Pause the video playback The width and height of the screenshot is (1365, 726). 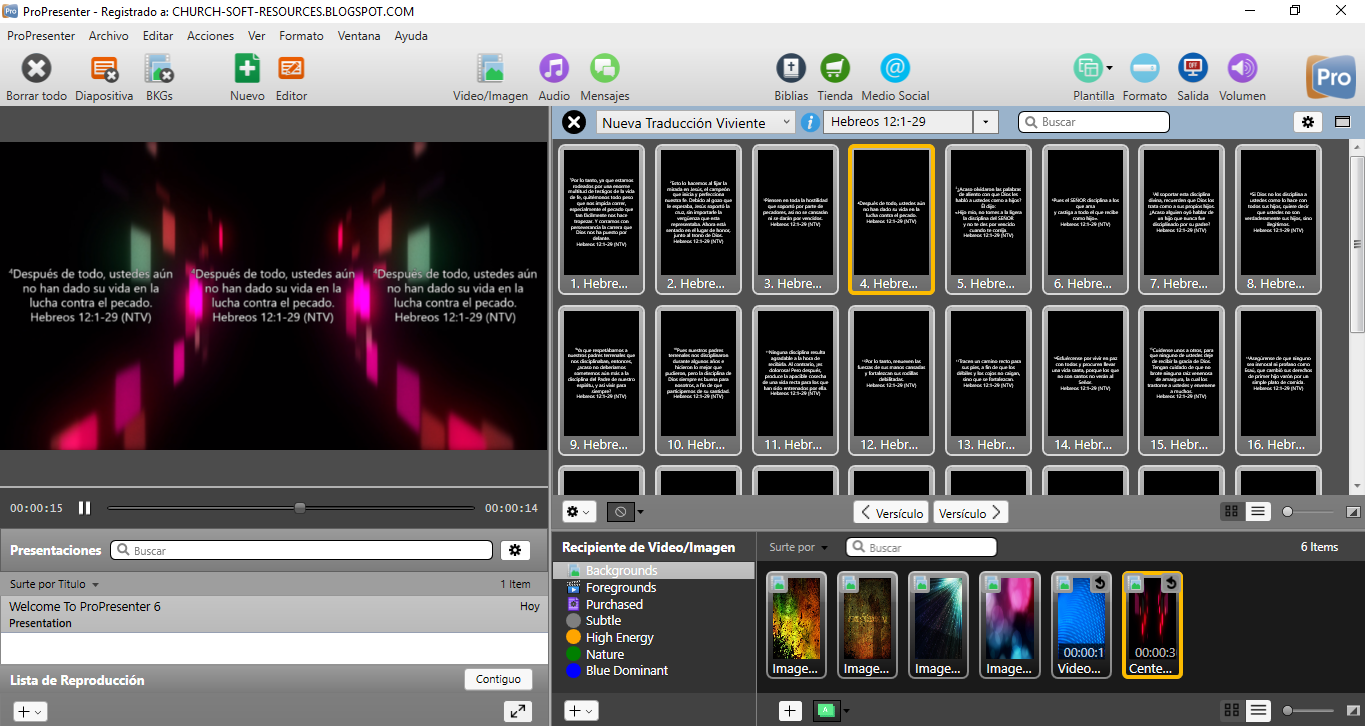click(x=85, y=508)
